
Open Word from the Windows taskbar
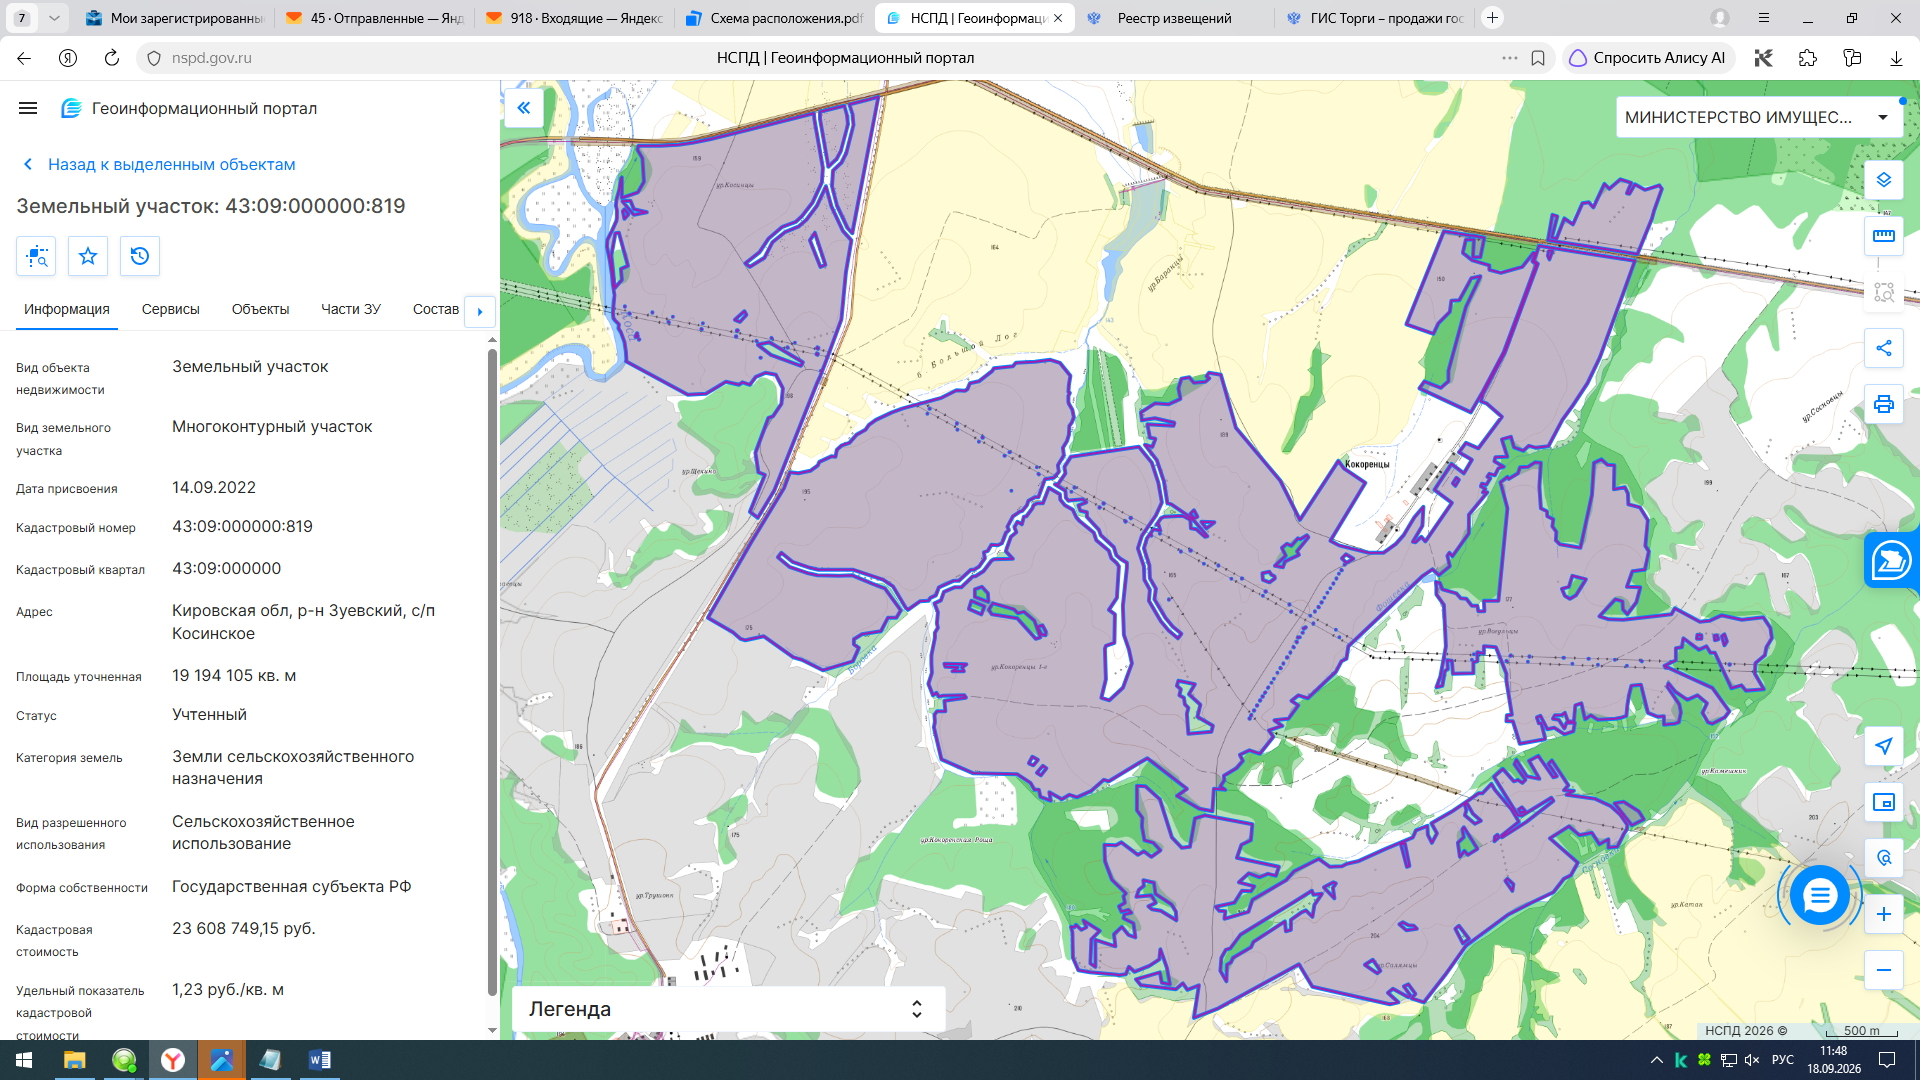(x=319, y=1060)
